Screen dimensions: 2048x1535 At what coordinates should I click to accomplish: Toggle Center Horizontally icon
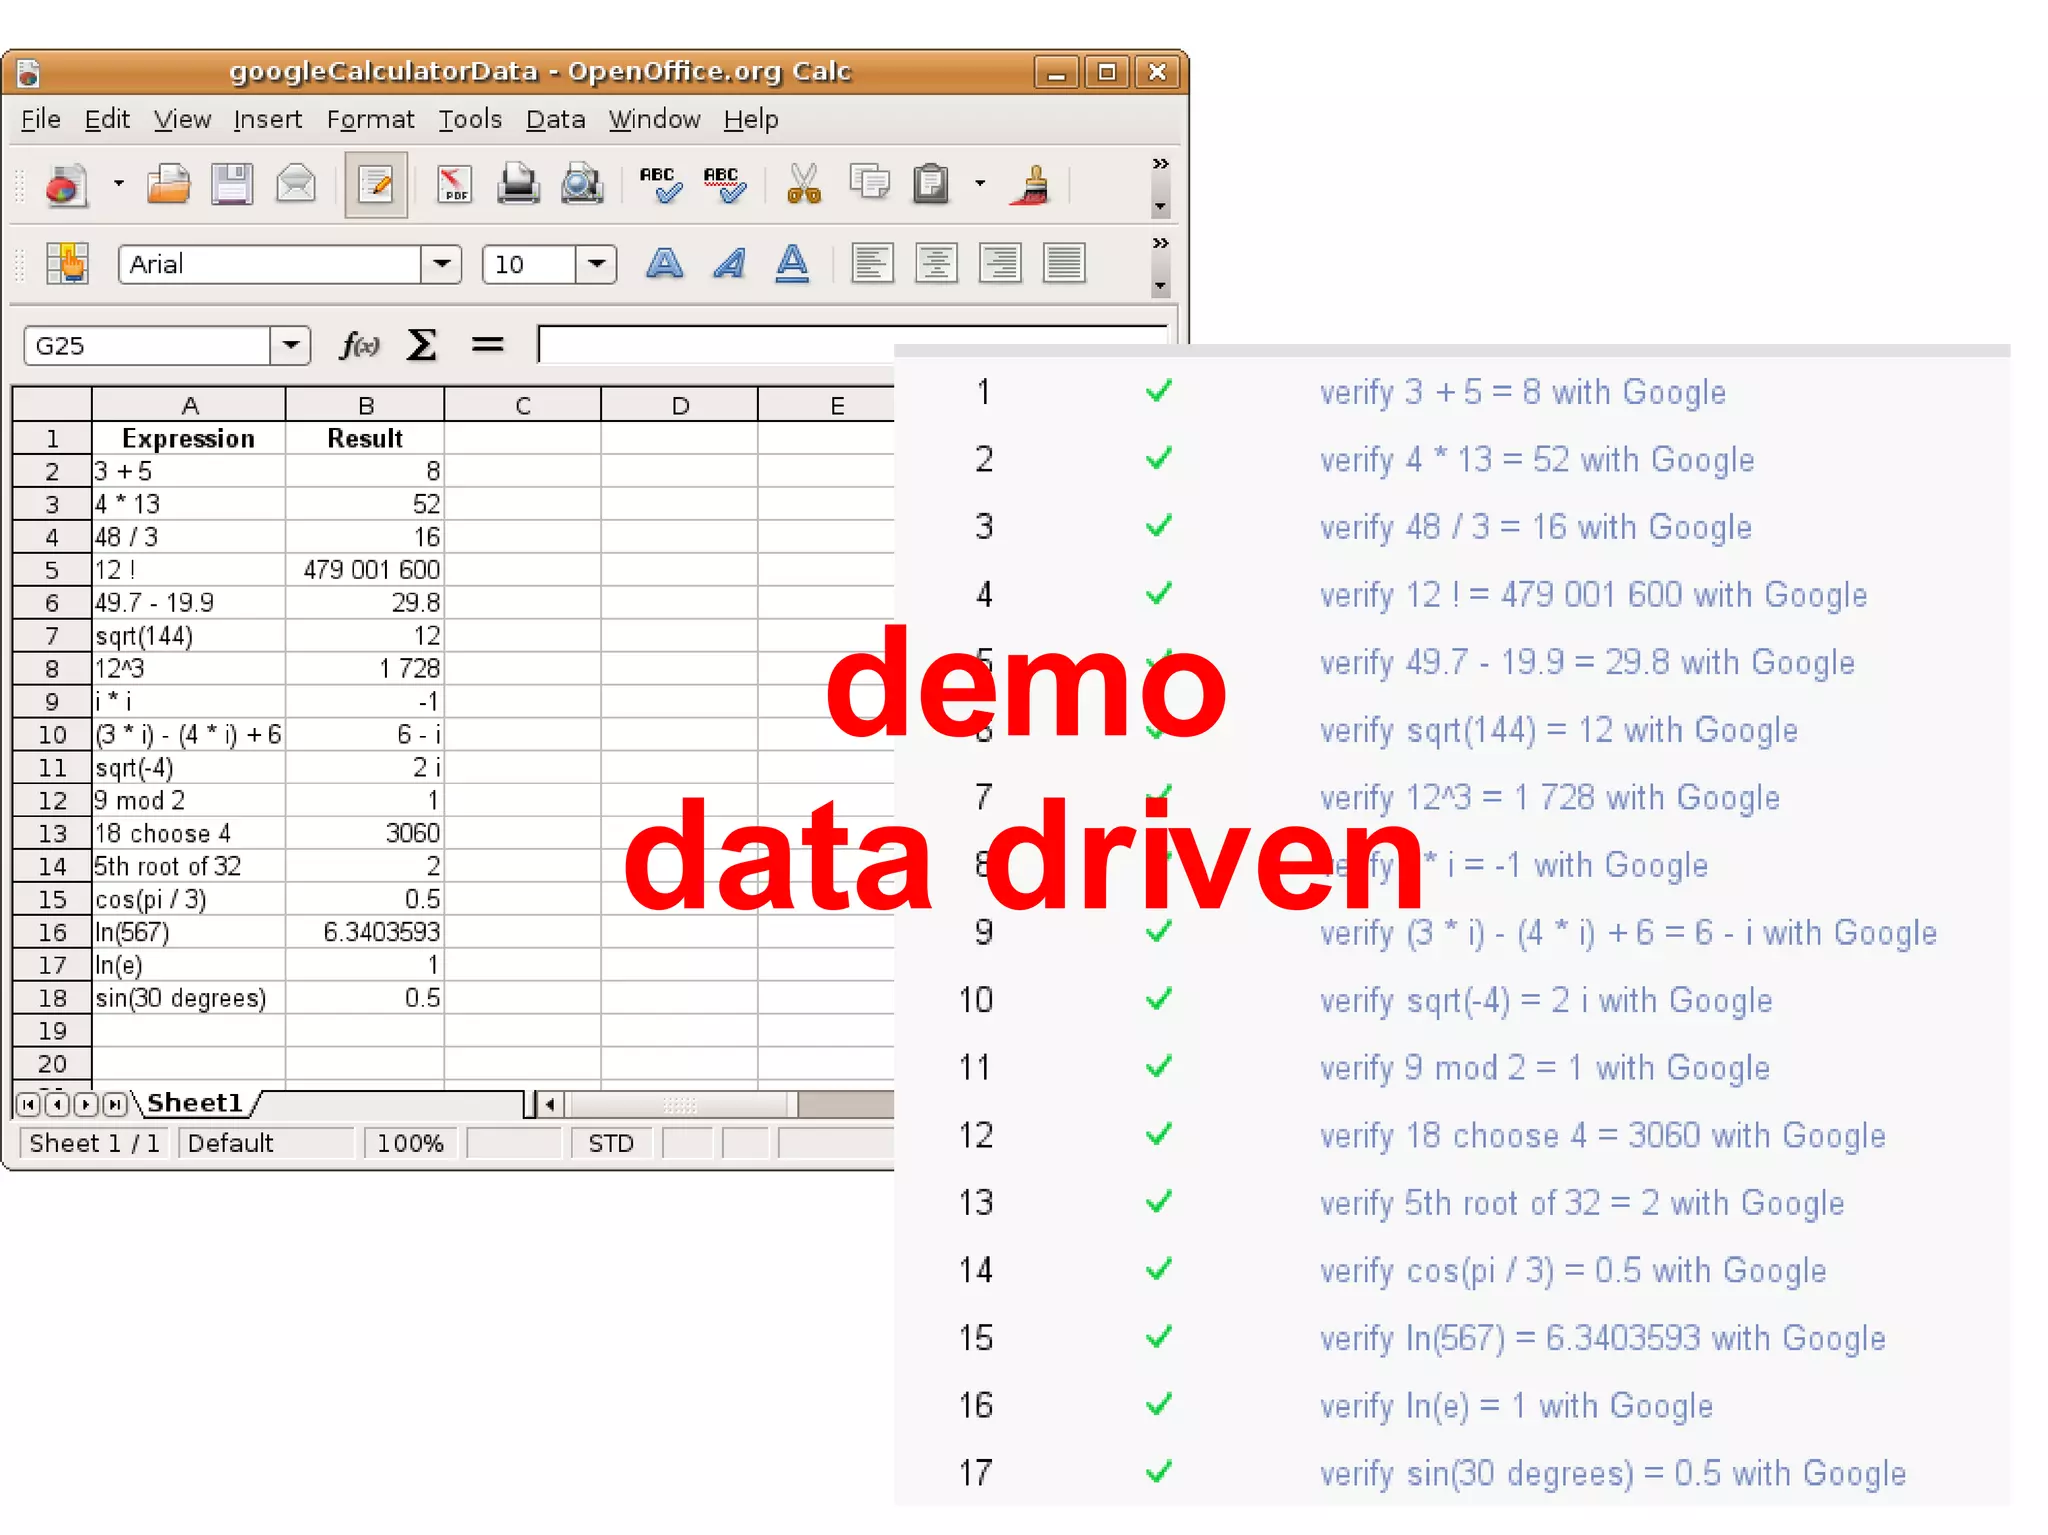(936, 264)
